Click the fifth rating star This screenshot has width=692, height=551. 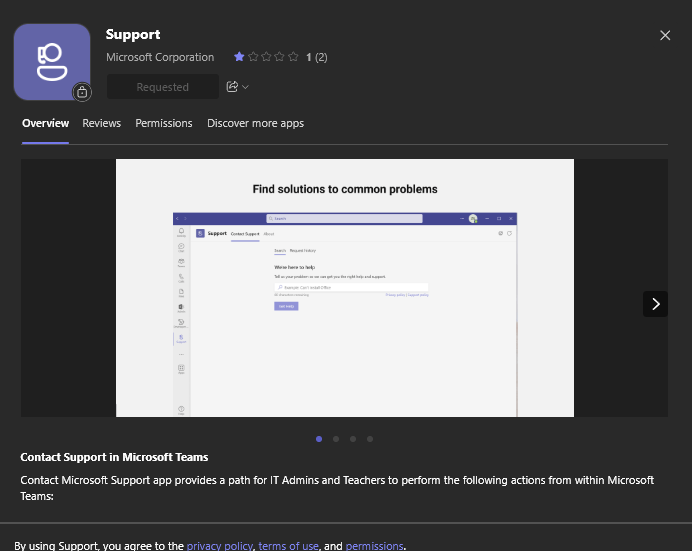coord(293,56)
